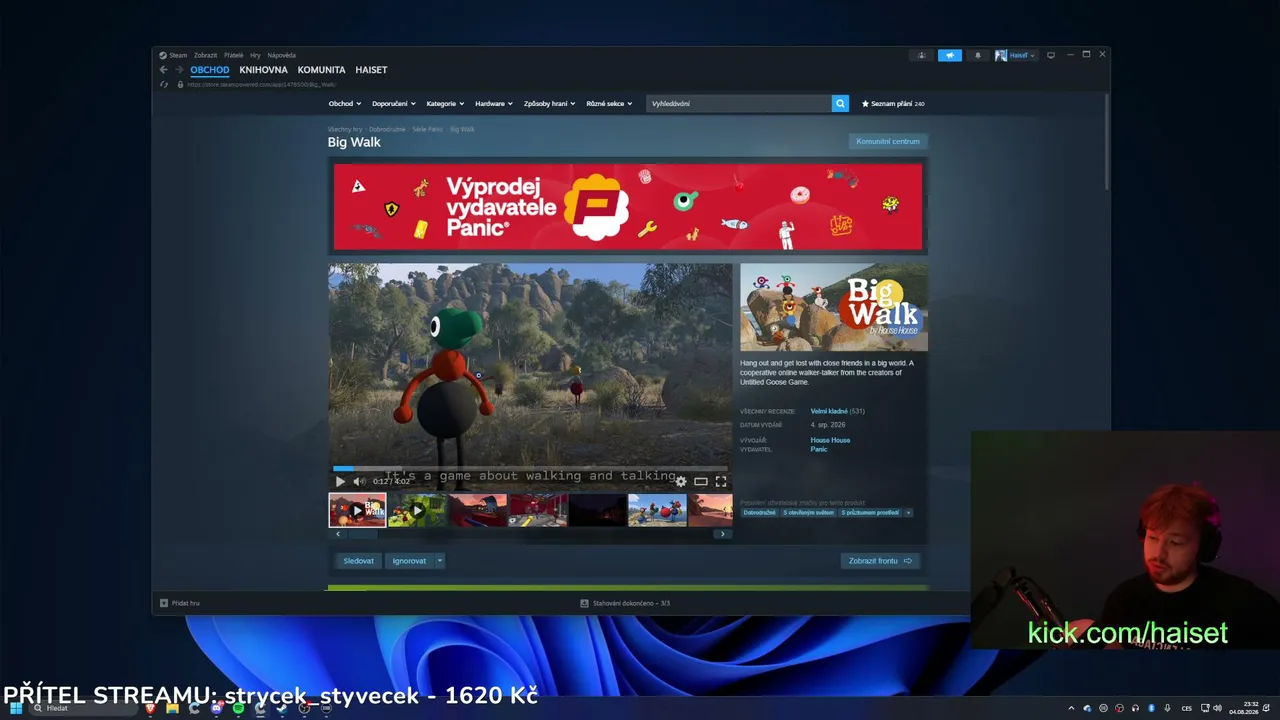Switch to Big Picture mode via monitor icon

click(x=1051, y=55)
